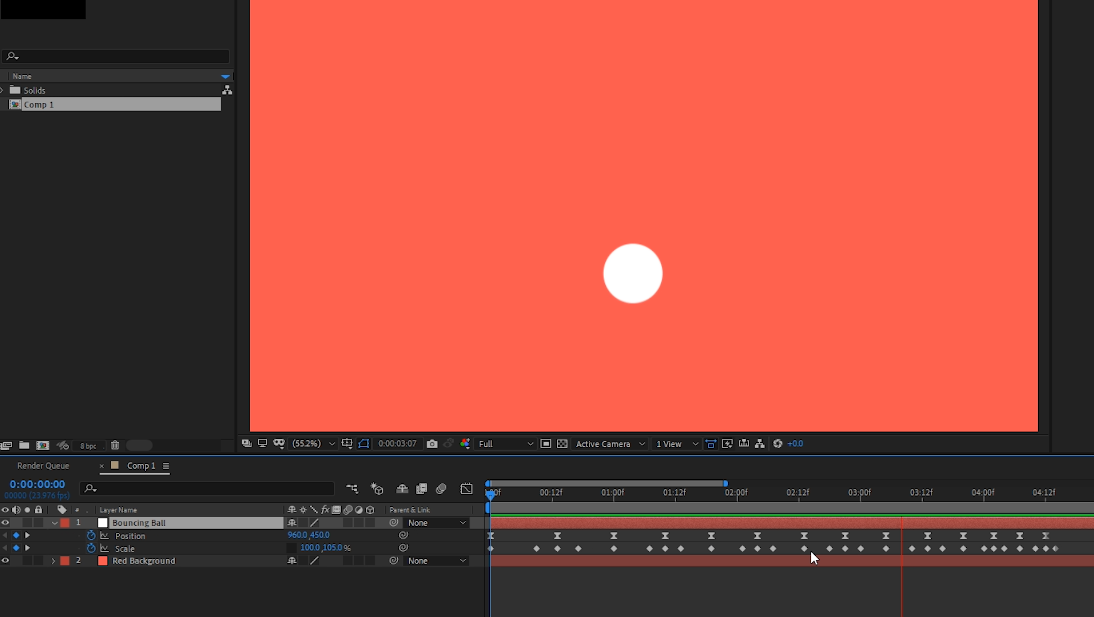
Task: Click the Primary Viewer monitor icon
Action: pyautogui.click(x=262, y=443)
